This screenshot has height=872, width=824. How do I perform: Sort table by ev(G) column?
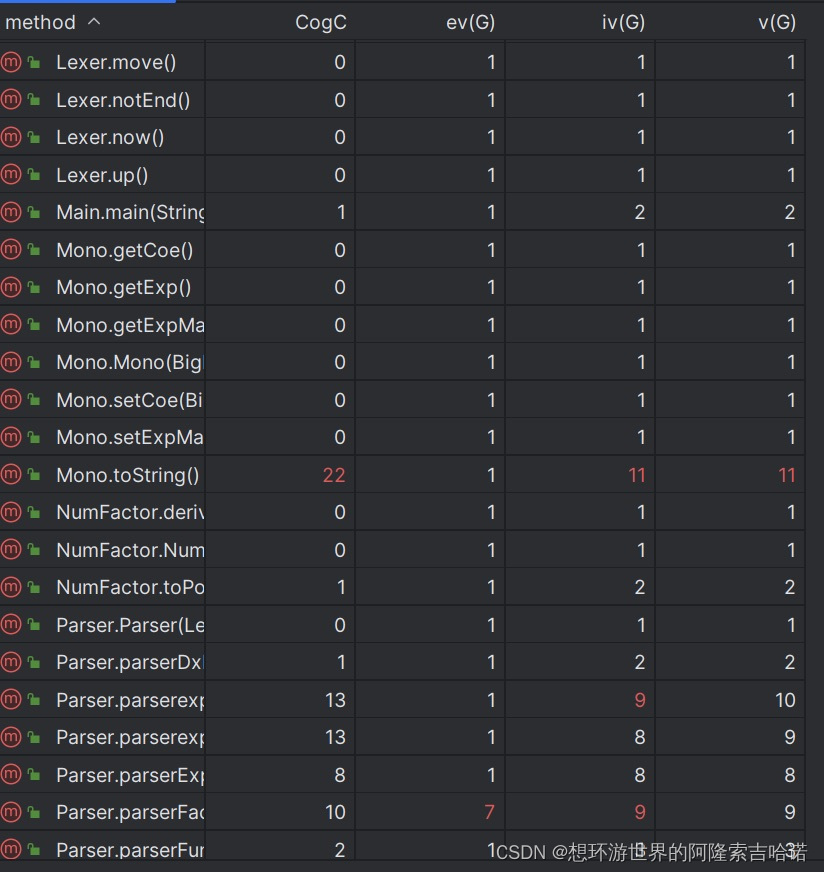point(470,22)
